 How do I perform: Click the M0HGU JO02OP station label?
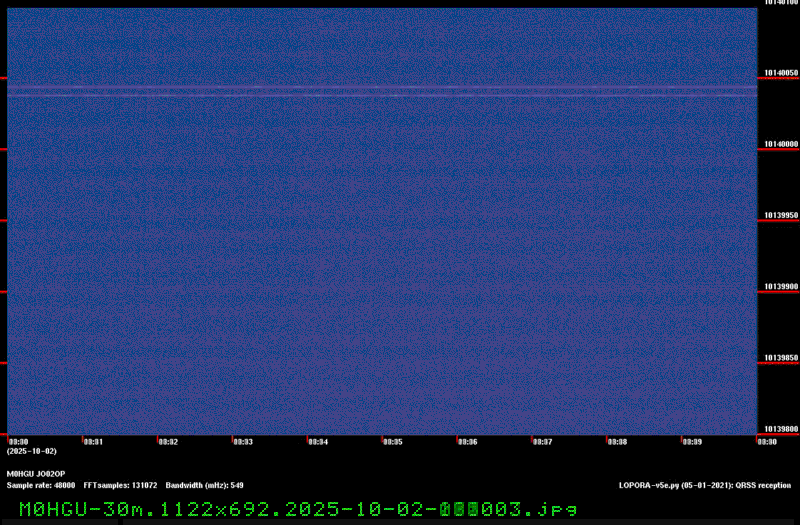(x=36, y=473)
